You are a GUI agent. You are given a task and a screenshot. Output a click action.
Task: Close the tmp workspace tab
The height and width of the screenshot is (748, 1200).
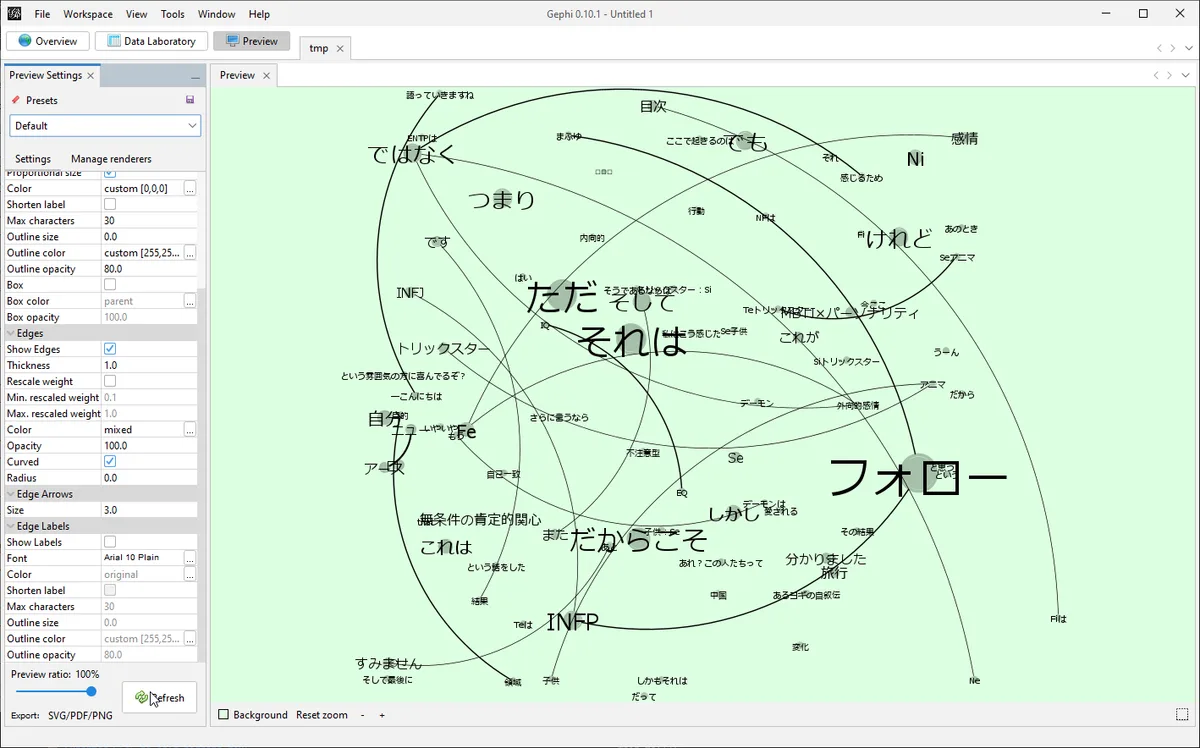coord(340,48)
